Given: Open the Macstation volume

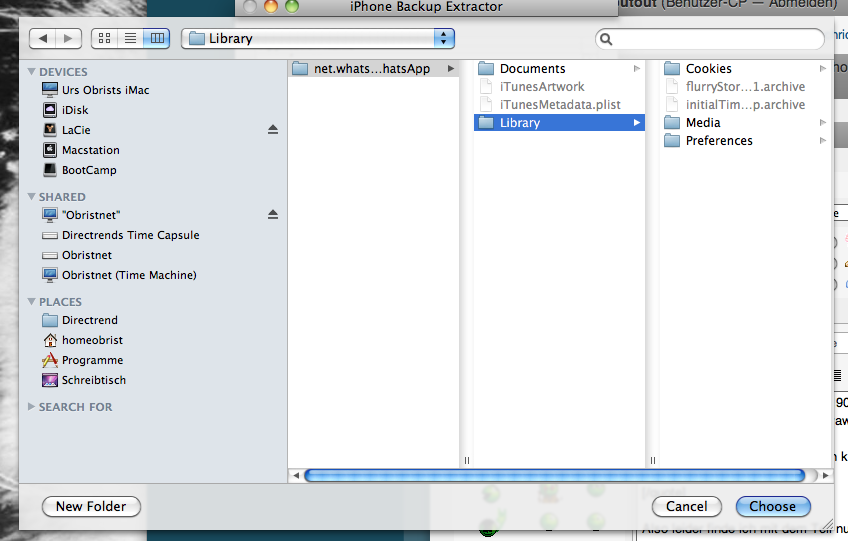Looking at the screenshot, I should click(90, 150).
